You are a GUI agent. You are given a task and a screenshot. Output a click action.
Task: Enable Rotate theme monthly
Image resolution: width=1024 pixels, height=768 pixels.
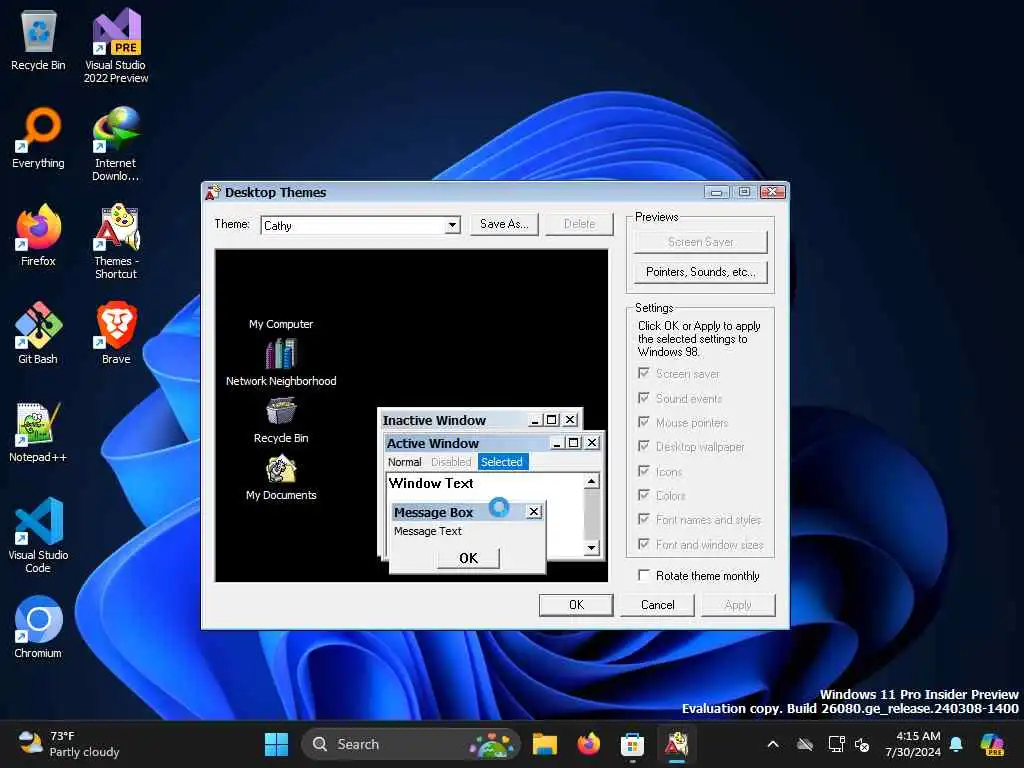644,575
